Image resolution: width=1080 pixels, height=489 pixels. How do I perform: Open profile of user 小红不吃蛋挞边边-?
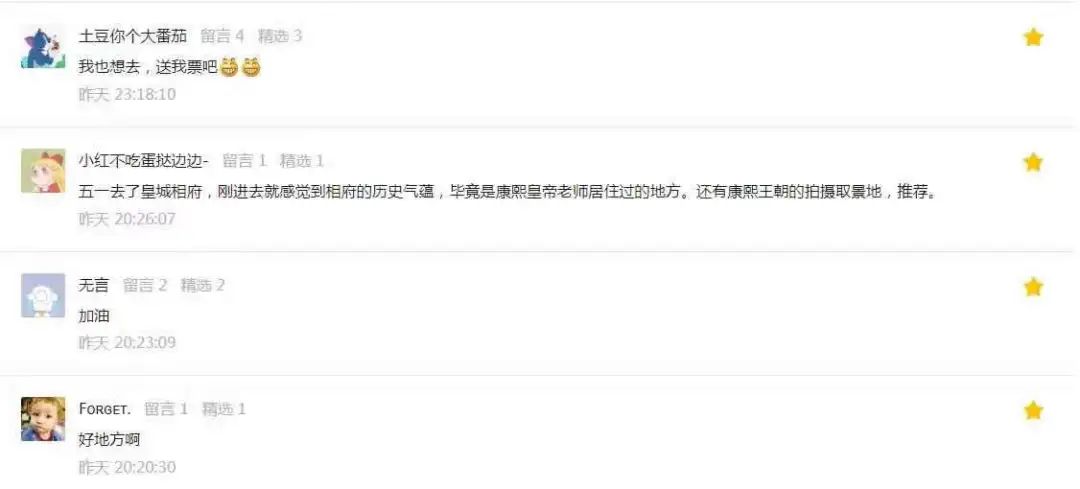point(143,161)
